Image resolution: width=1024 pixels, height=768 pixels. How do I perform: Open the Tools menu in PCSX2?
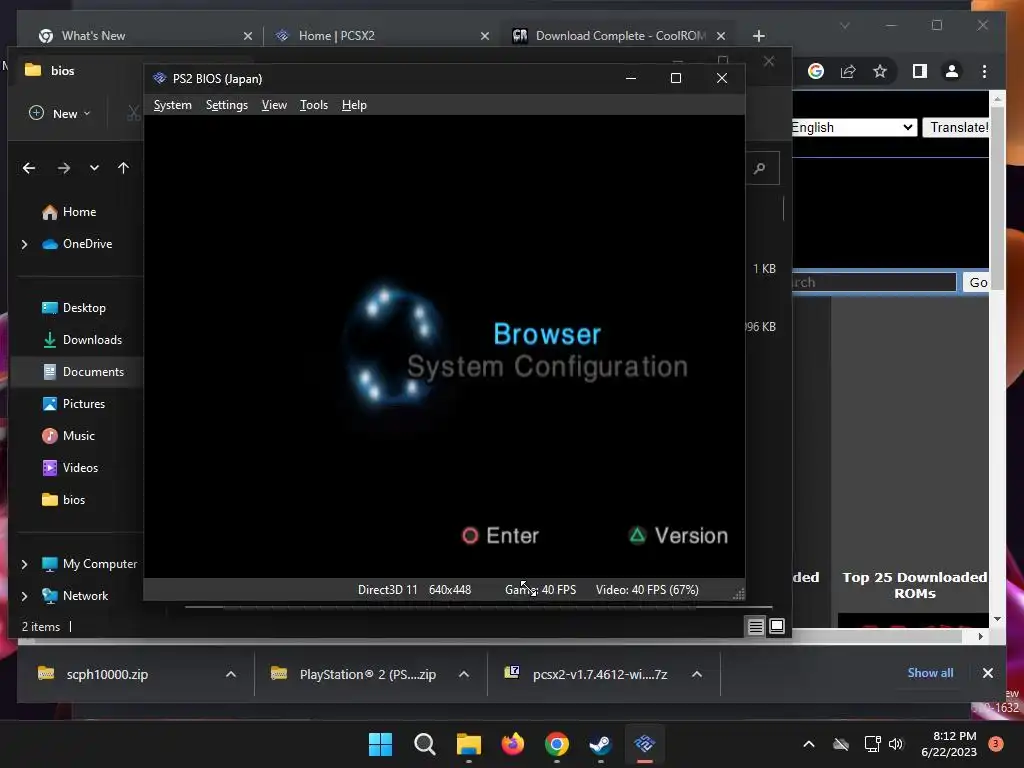(x=313, y=105)
